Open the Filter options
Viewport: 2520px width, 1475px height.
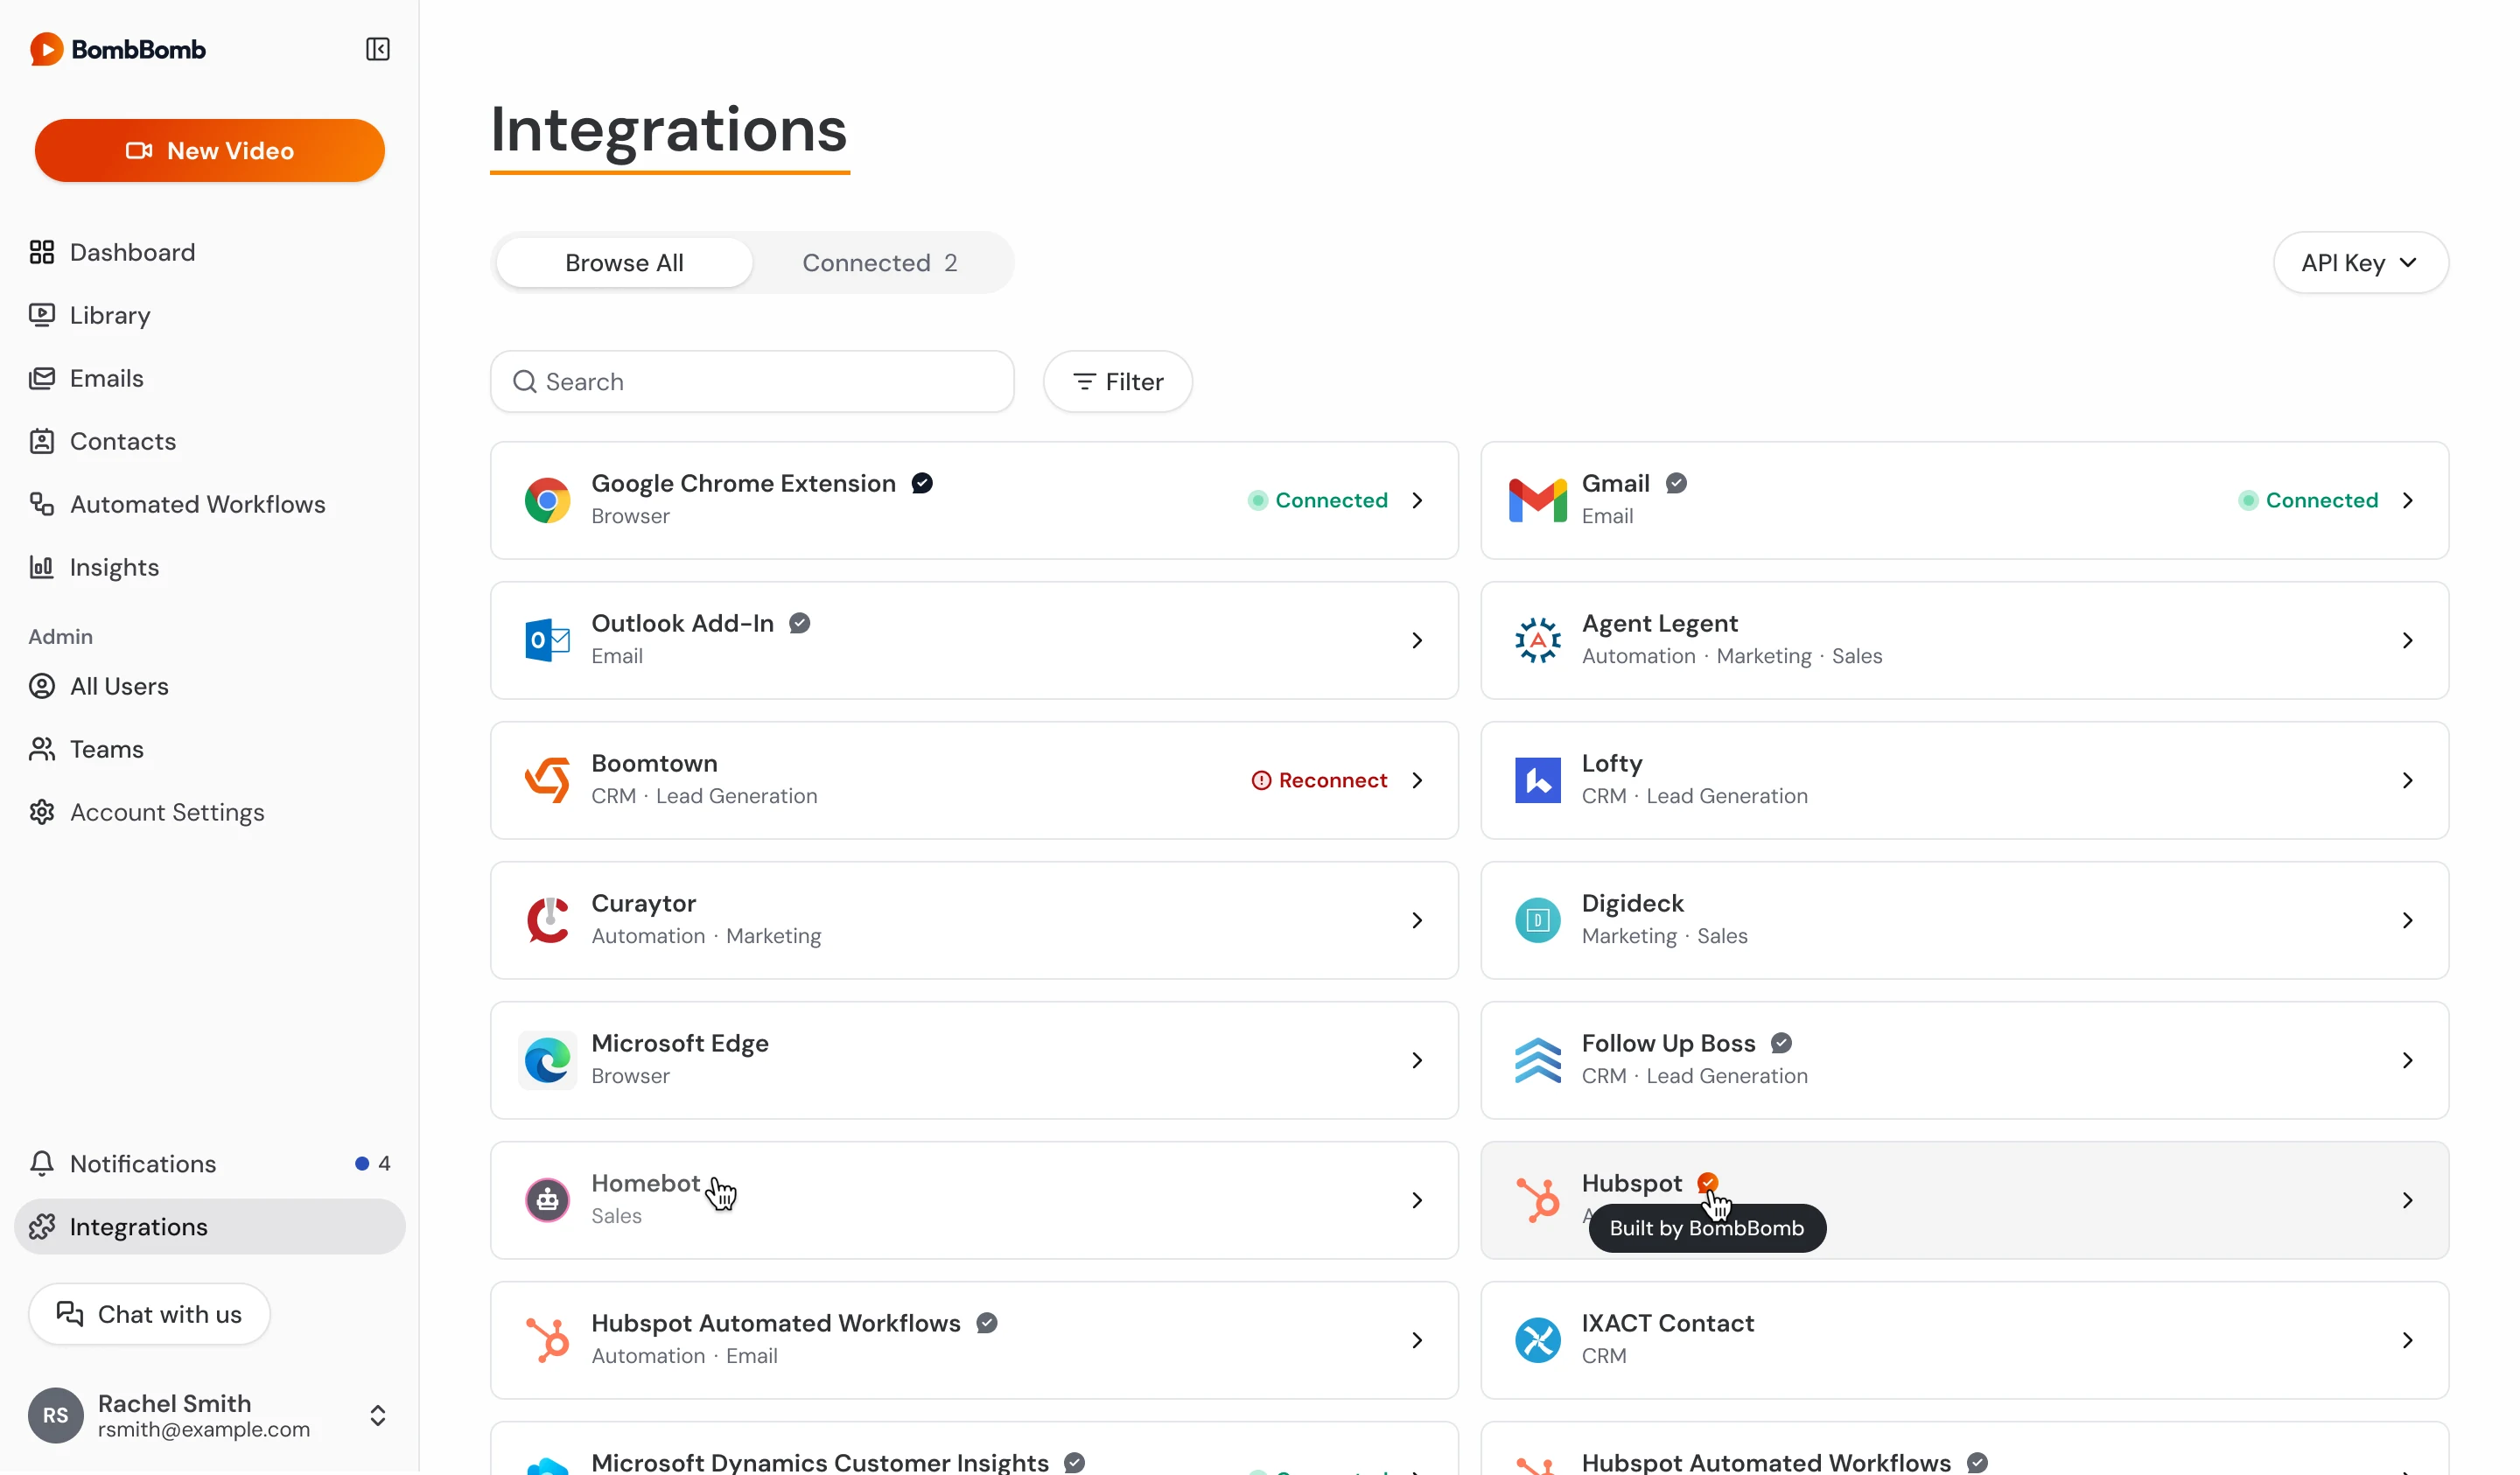click(1117, 381)
